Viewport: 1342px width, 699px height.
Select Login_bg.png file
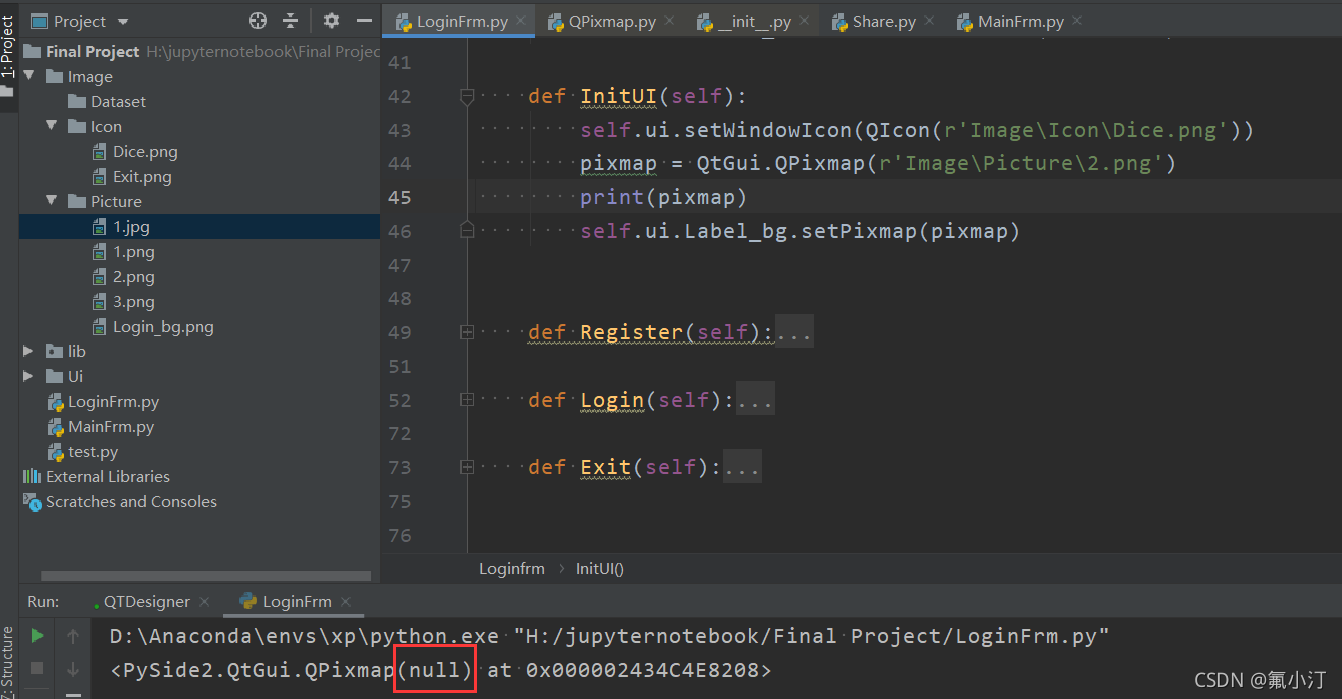[x=152, y=327]
